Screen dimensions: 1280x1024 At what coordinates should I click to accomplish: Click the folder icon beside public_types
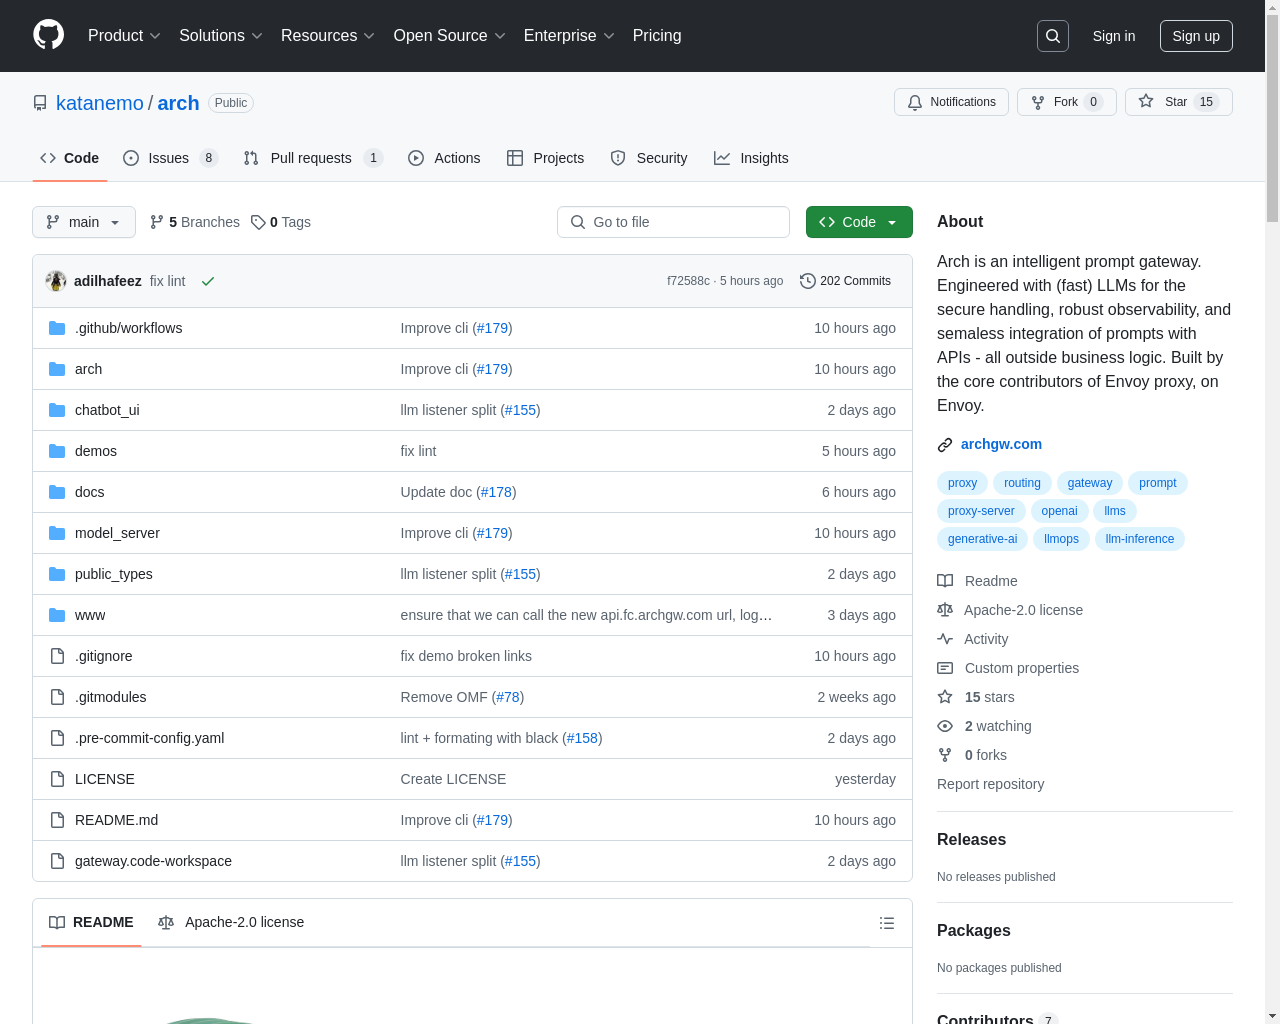[57, 574]
